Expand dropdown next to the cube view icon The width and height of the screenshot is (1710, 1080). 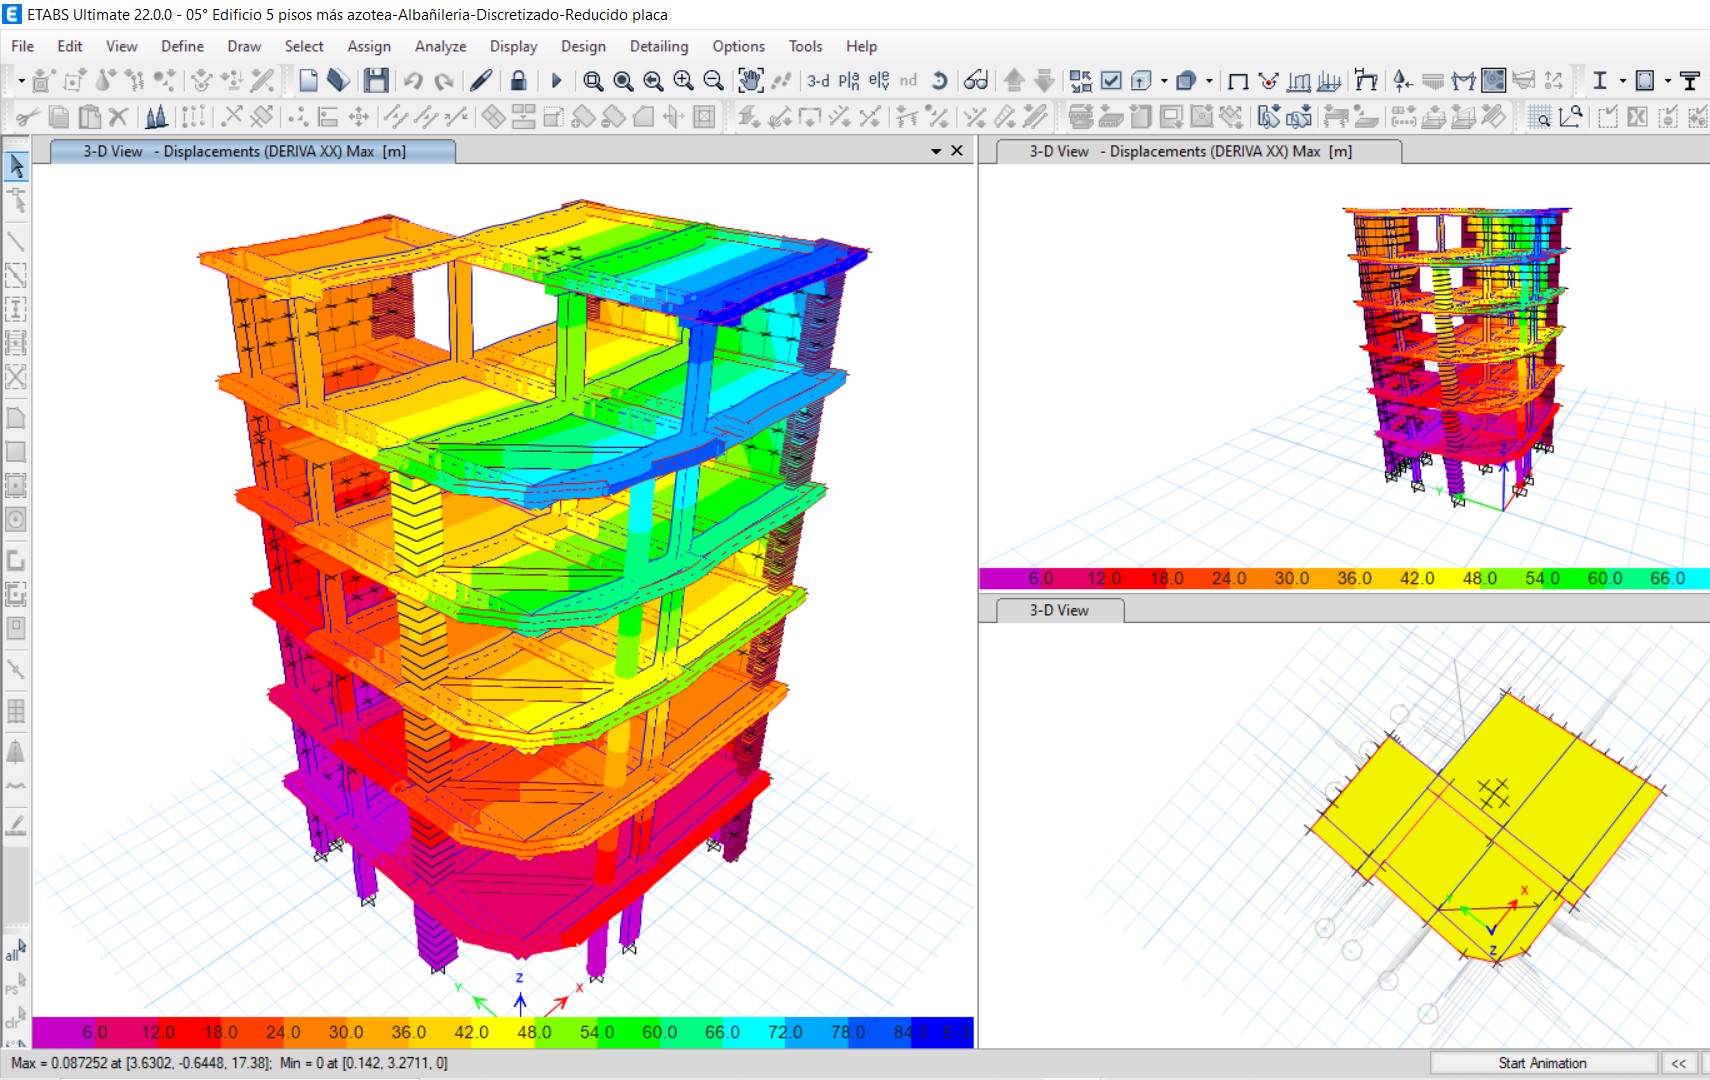point(1164,81)
